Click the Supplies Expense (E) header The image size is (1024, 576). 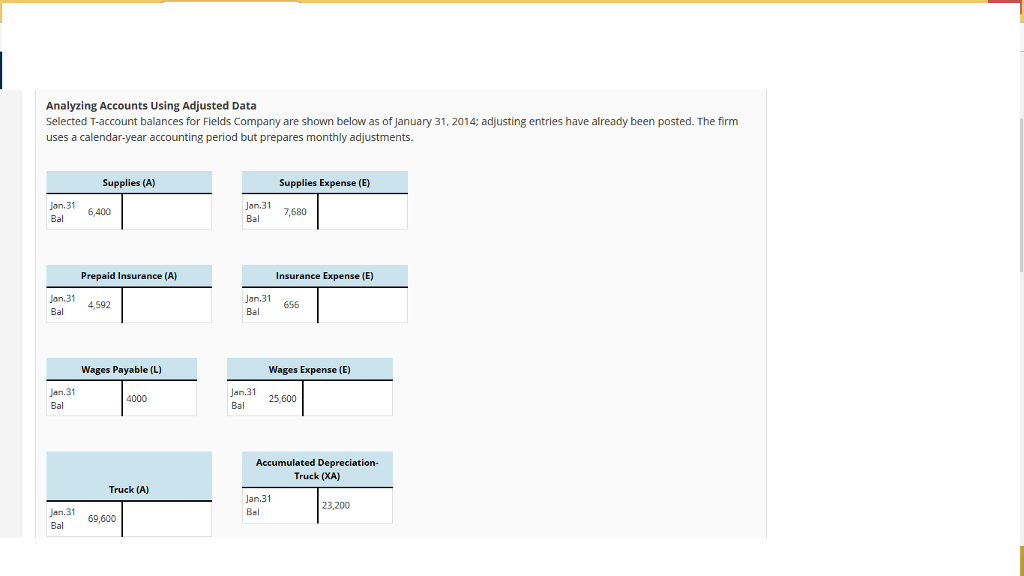tap(324, 182)
